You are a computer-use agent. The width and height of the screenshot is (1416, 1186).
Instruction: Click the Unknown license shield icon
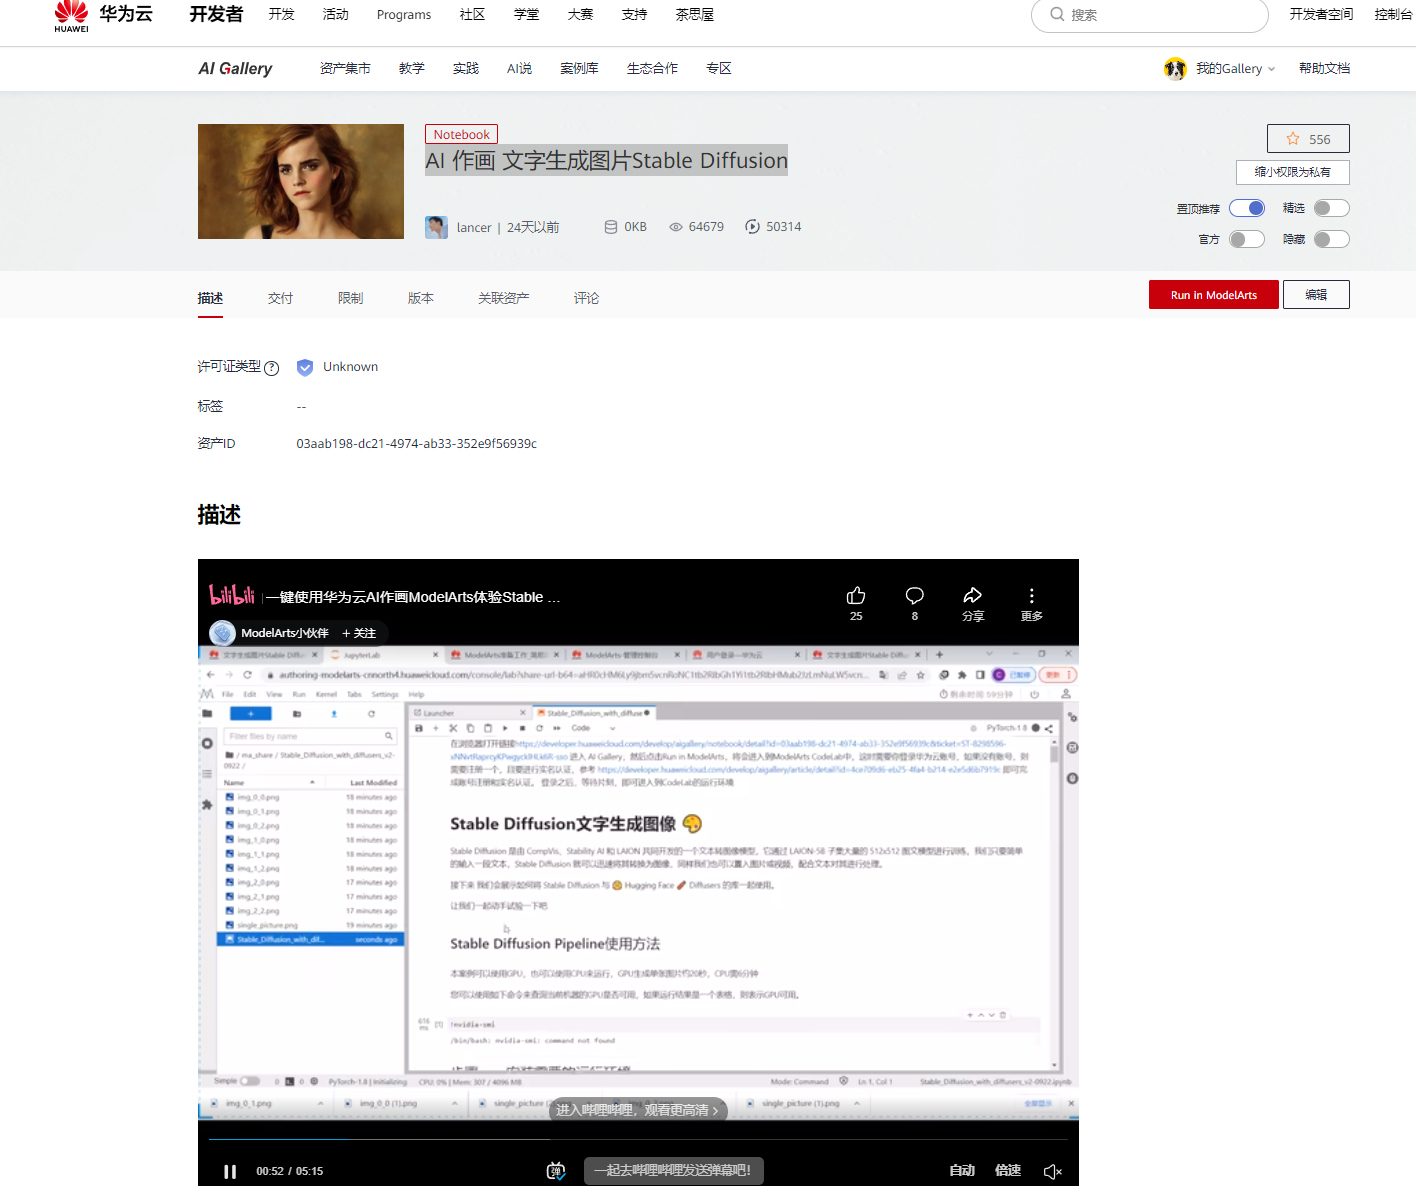click(x=305, y=367)
